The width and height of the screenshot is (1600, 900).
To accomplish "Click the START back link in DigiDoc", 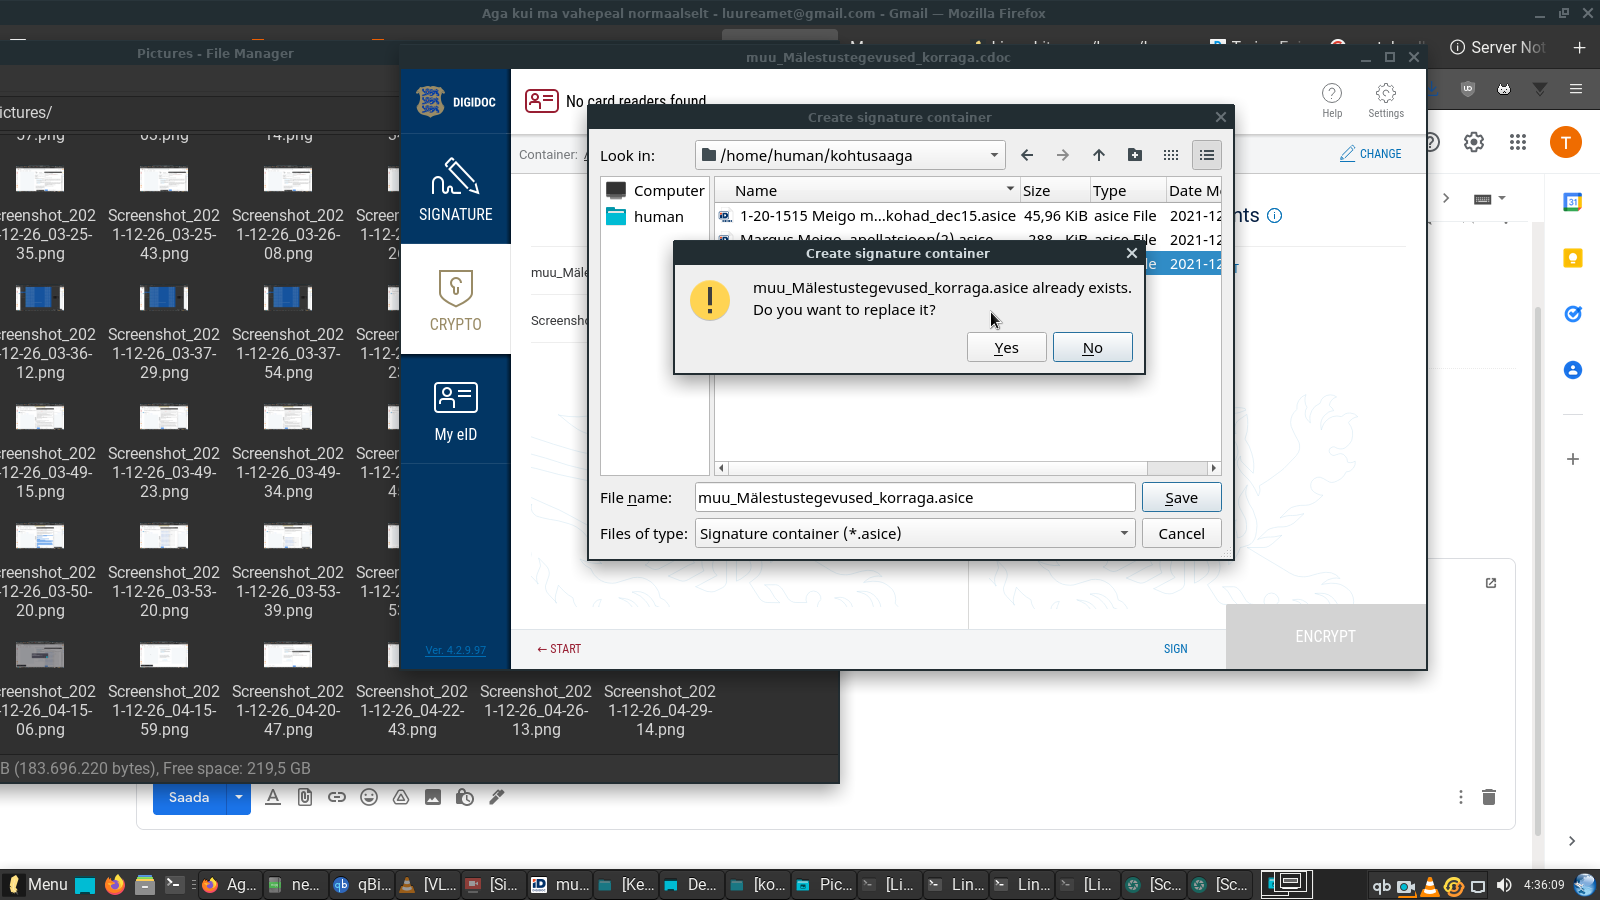I will (558, 649).
